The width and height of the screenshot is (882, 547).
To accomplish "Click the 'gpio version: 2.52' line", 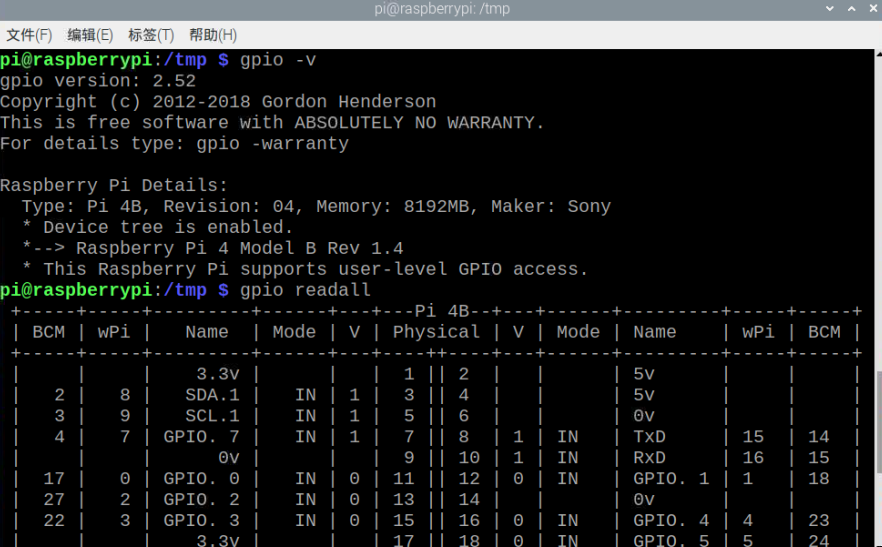I will pyautogui.click(x=98, y=81).
